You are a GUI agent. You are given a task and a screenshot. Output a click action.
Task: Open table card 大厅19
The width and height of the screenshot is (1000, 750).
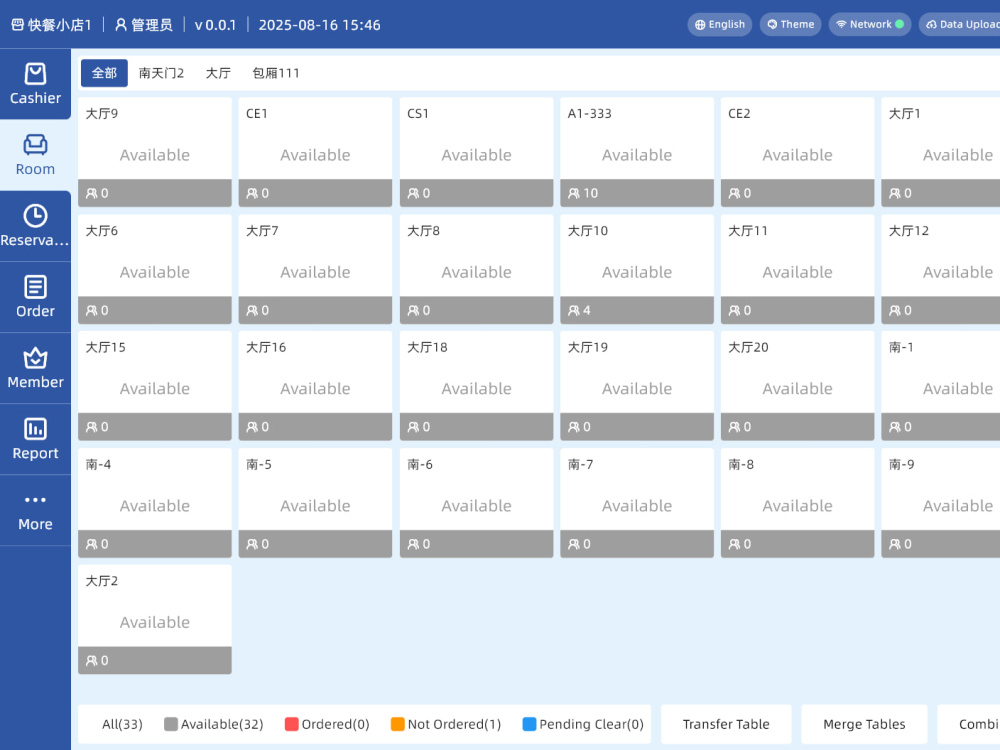[x=637, y=386]
